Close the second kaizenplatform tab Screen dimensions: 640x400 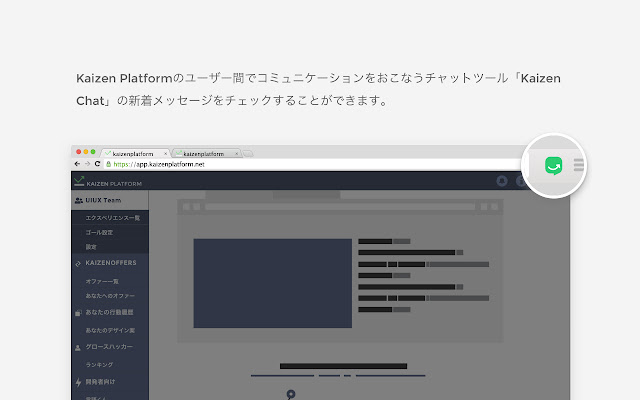tap(236, 154)
